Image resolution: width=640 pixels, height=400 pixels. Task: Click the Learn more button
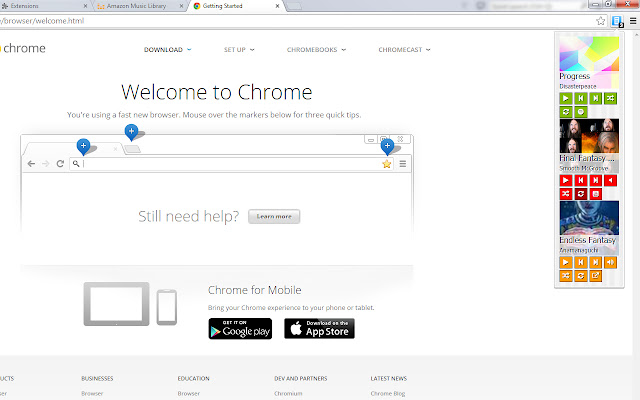click(x=274, y=216)
